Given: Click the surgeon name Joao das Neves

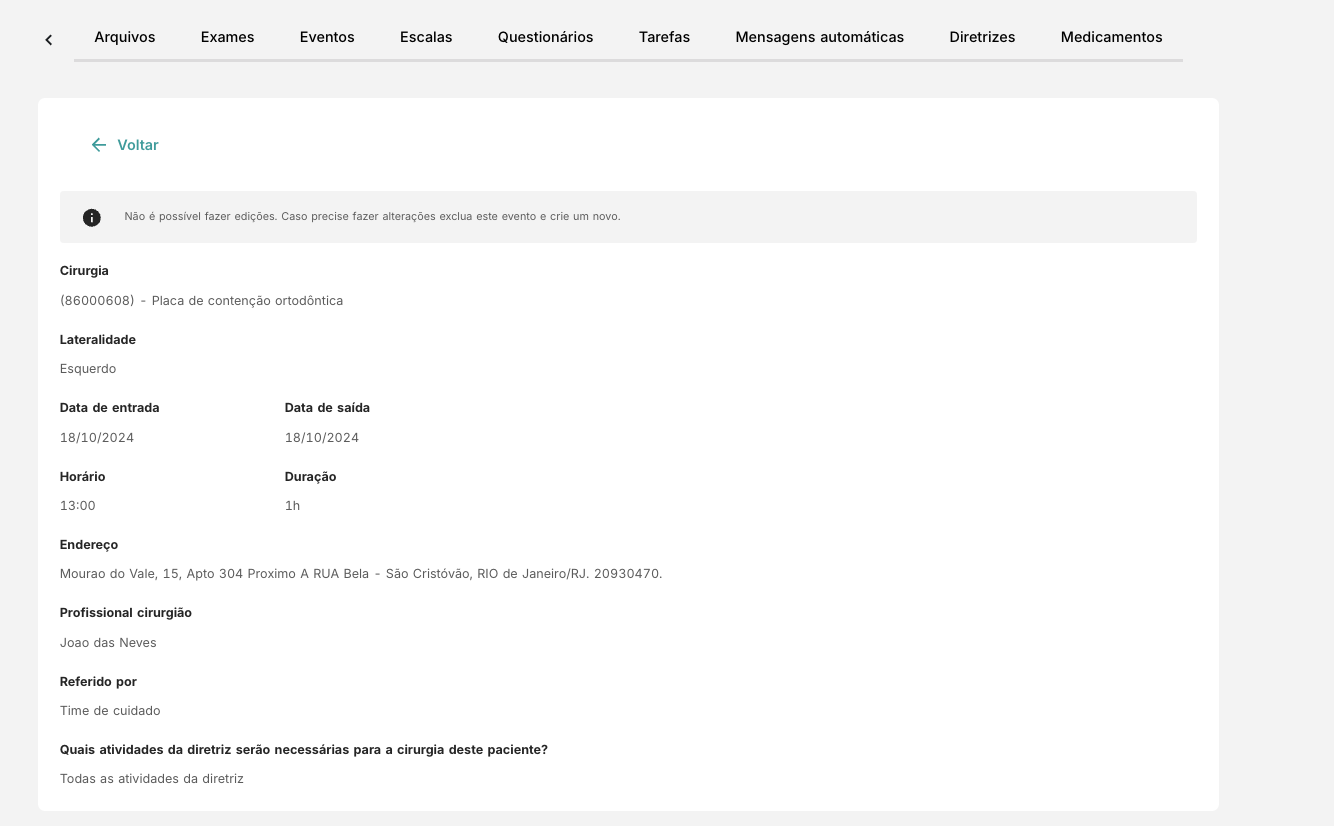Looking at the screenshot, I should (x=108, y=643).
